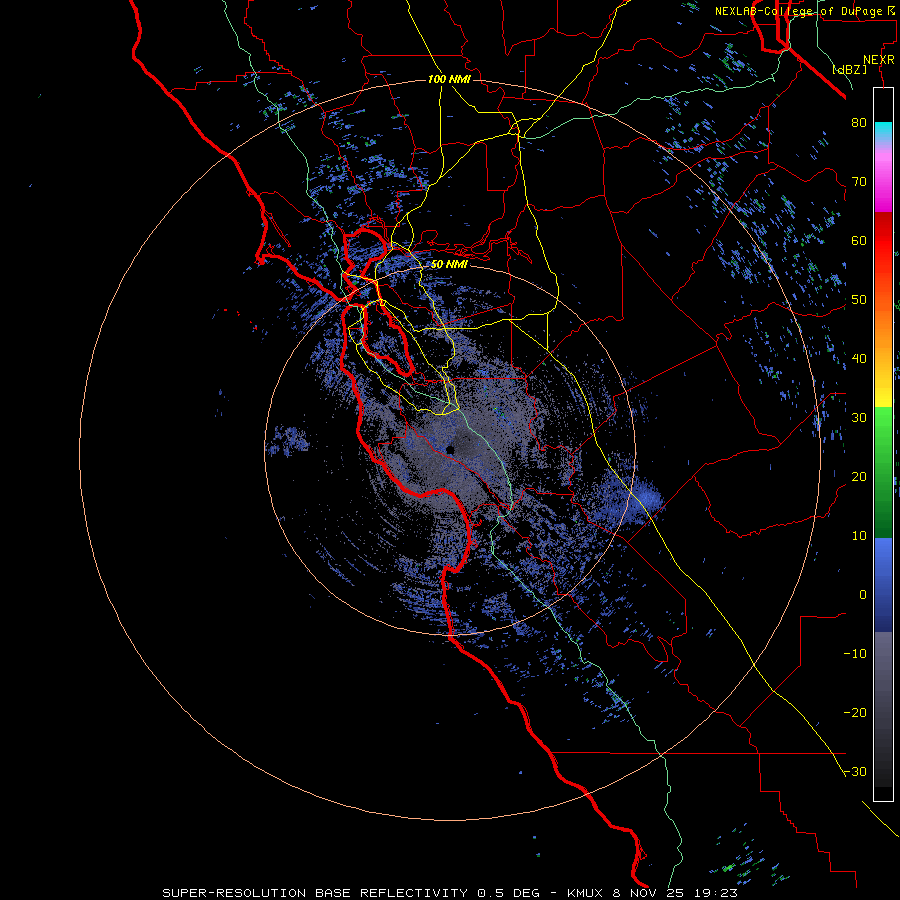
Task: Click the 70 dBZ scale value
Action: pos(859,181)
